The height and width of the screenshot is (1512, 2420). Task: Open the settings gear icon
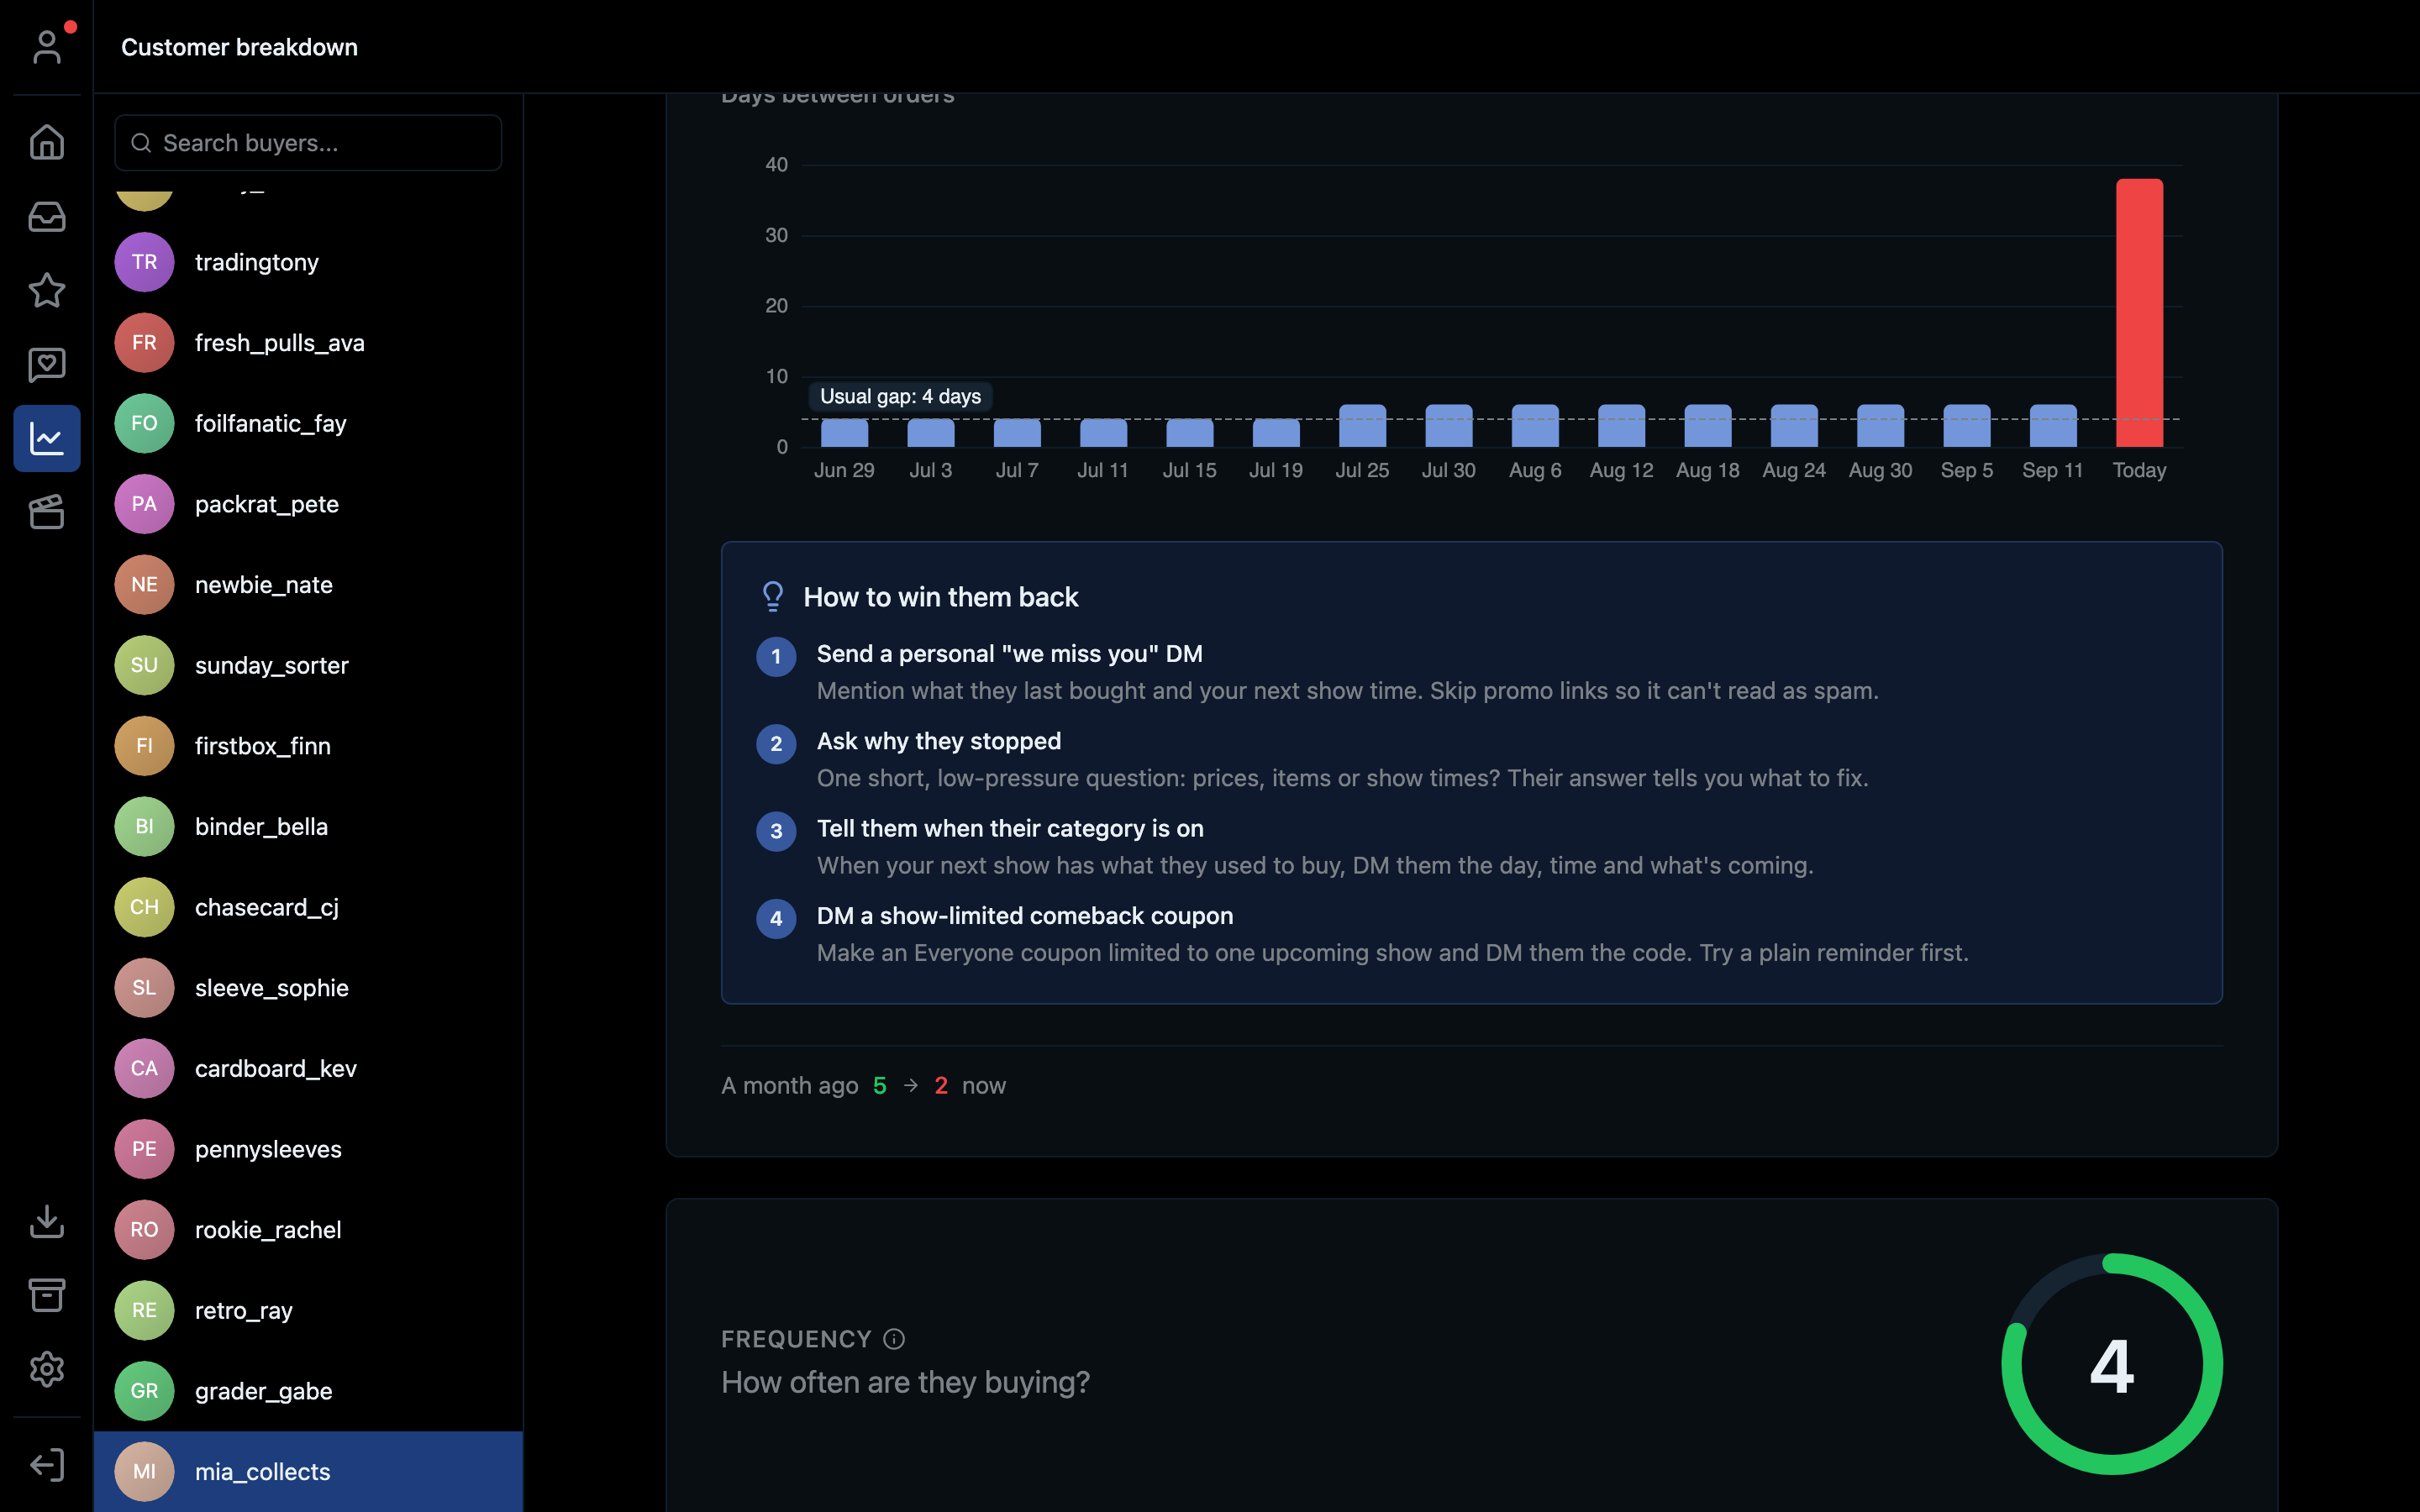47,1369
